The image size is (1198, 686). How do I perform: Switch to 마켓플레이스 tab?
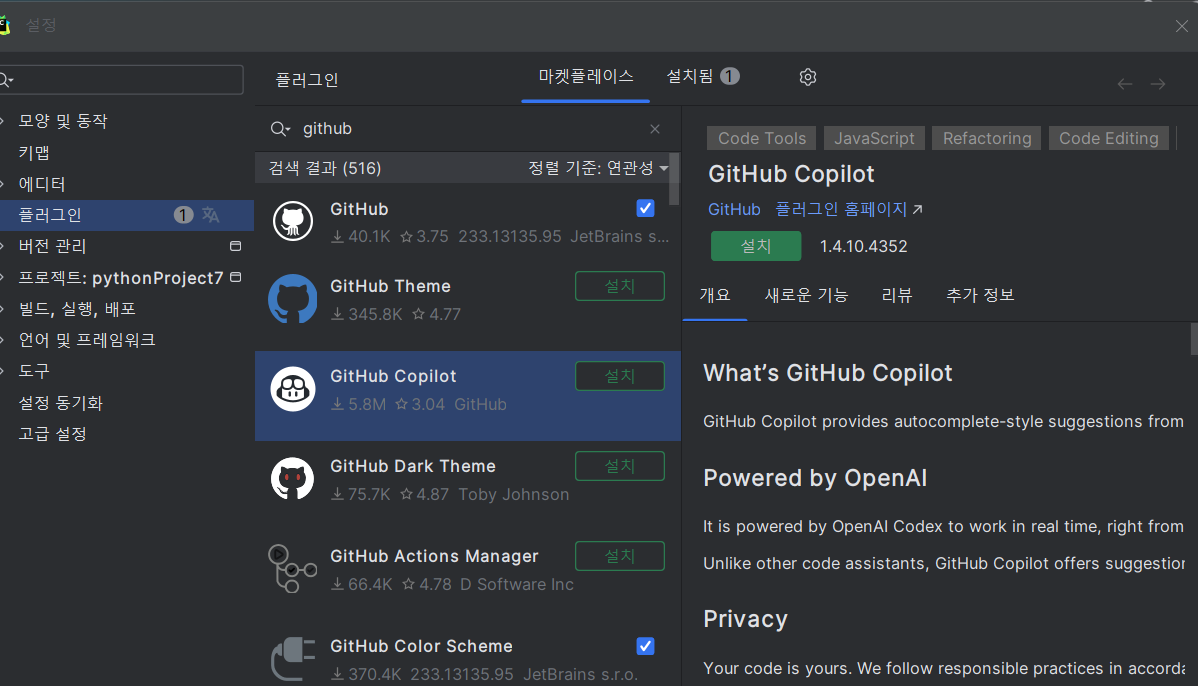click(x=585, y=76)
